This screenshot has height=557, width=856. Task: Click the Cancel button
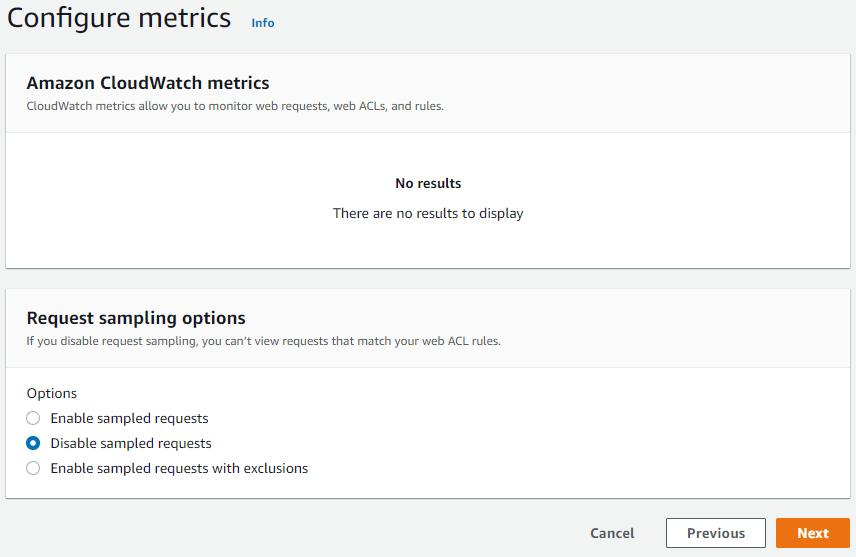(612, 533)
